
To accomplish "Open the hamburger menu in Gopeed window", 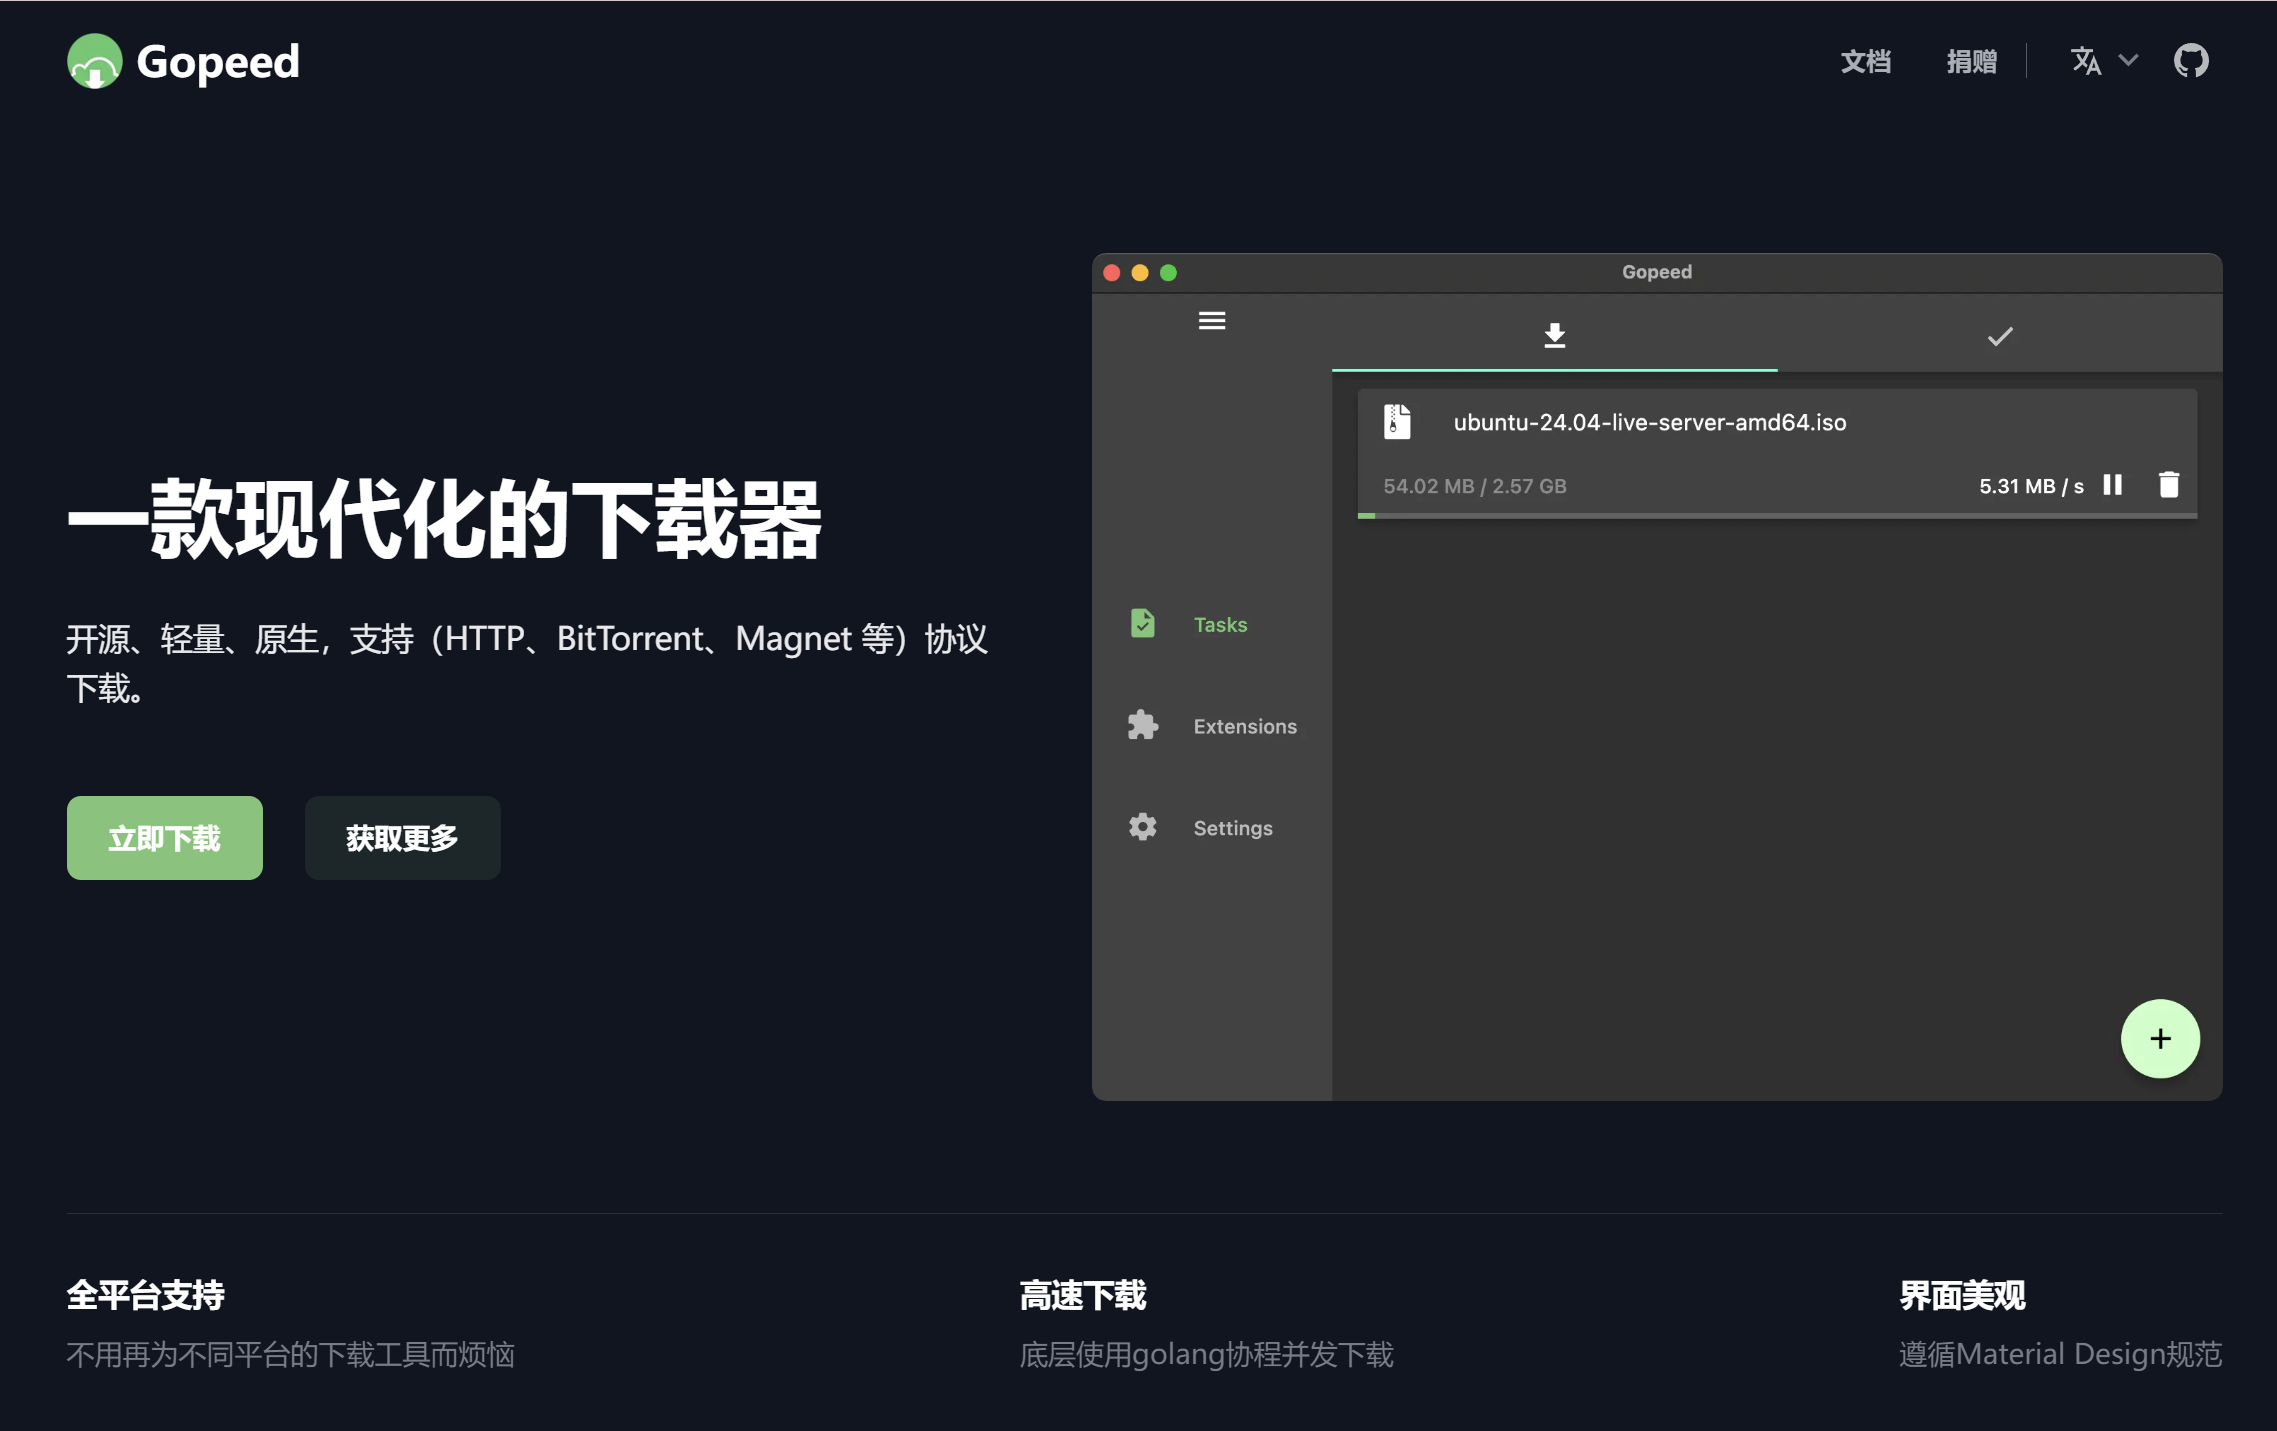I will (1211, 321).
